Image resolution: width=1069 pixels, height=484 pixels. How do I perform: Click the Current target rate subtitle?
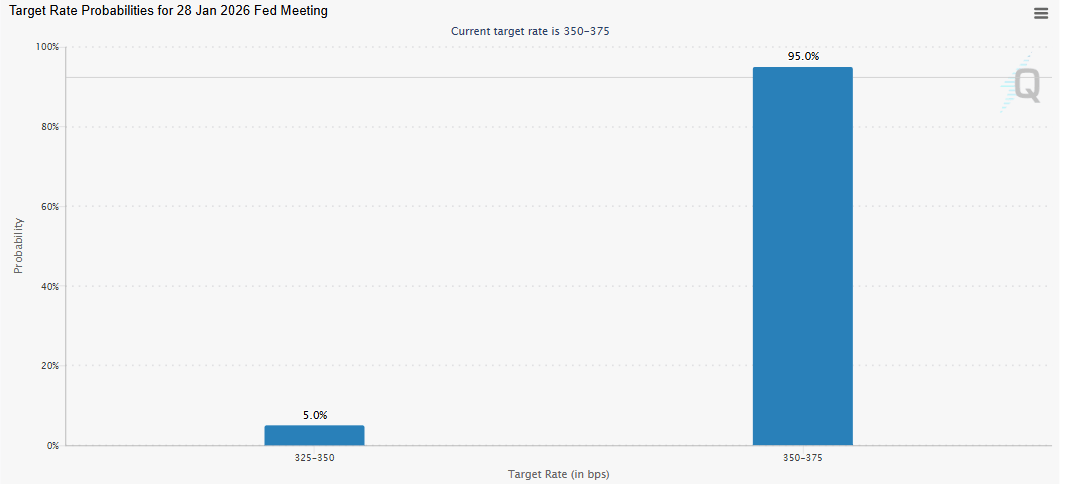(530, 31)
